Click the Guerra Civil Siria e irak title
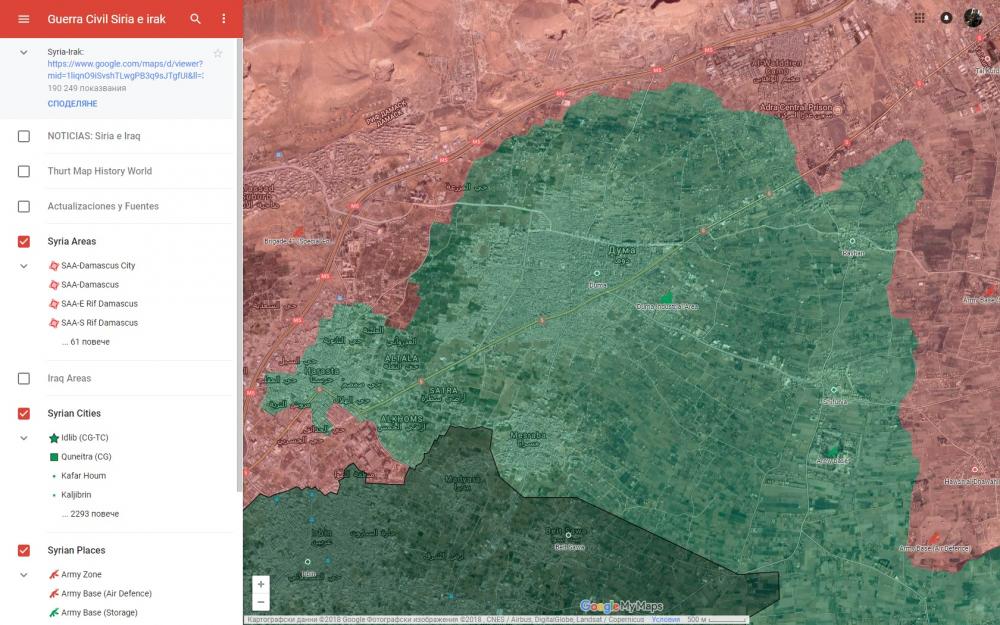 click(x=107, y=19)
